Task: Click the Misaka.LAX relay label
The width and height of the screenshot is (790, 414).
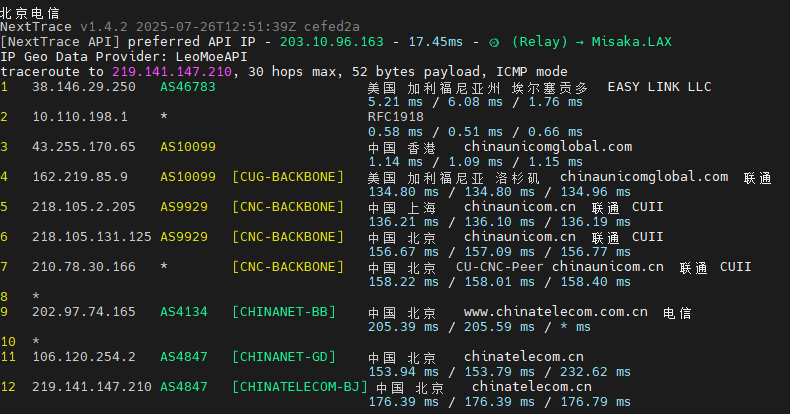Action: tap(631, 42)
